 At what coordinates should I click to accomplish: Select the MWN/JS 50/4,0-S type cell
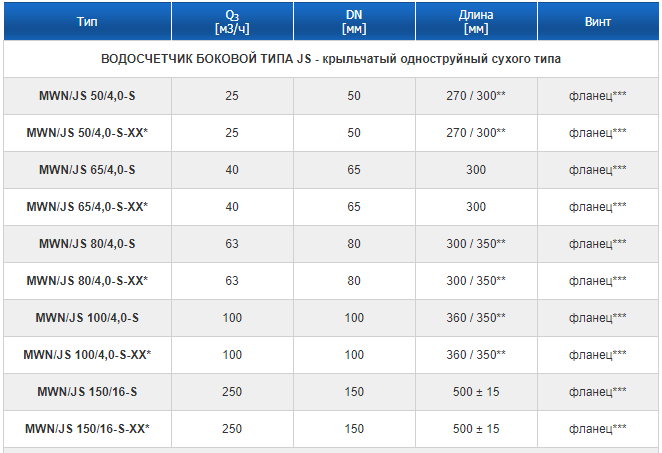87,96
